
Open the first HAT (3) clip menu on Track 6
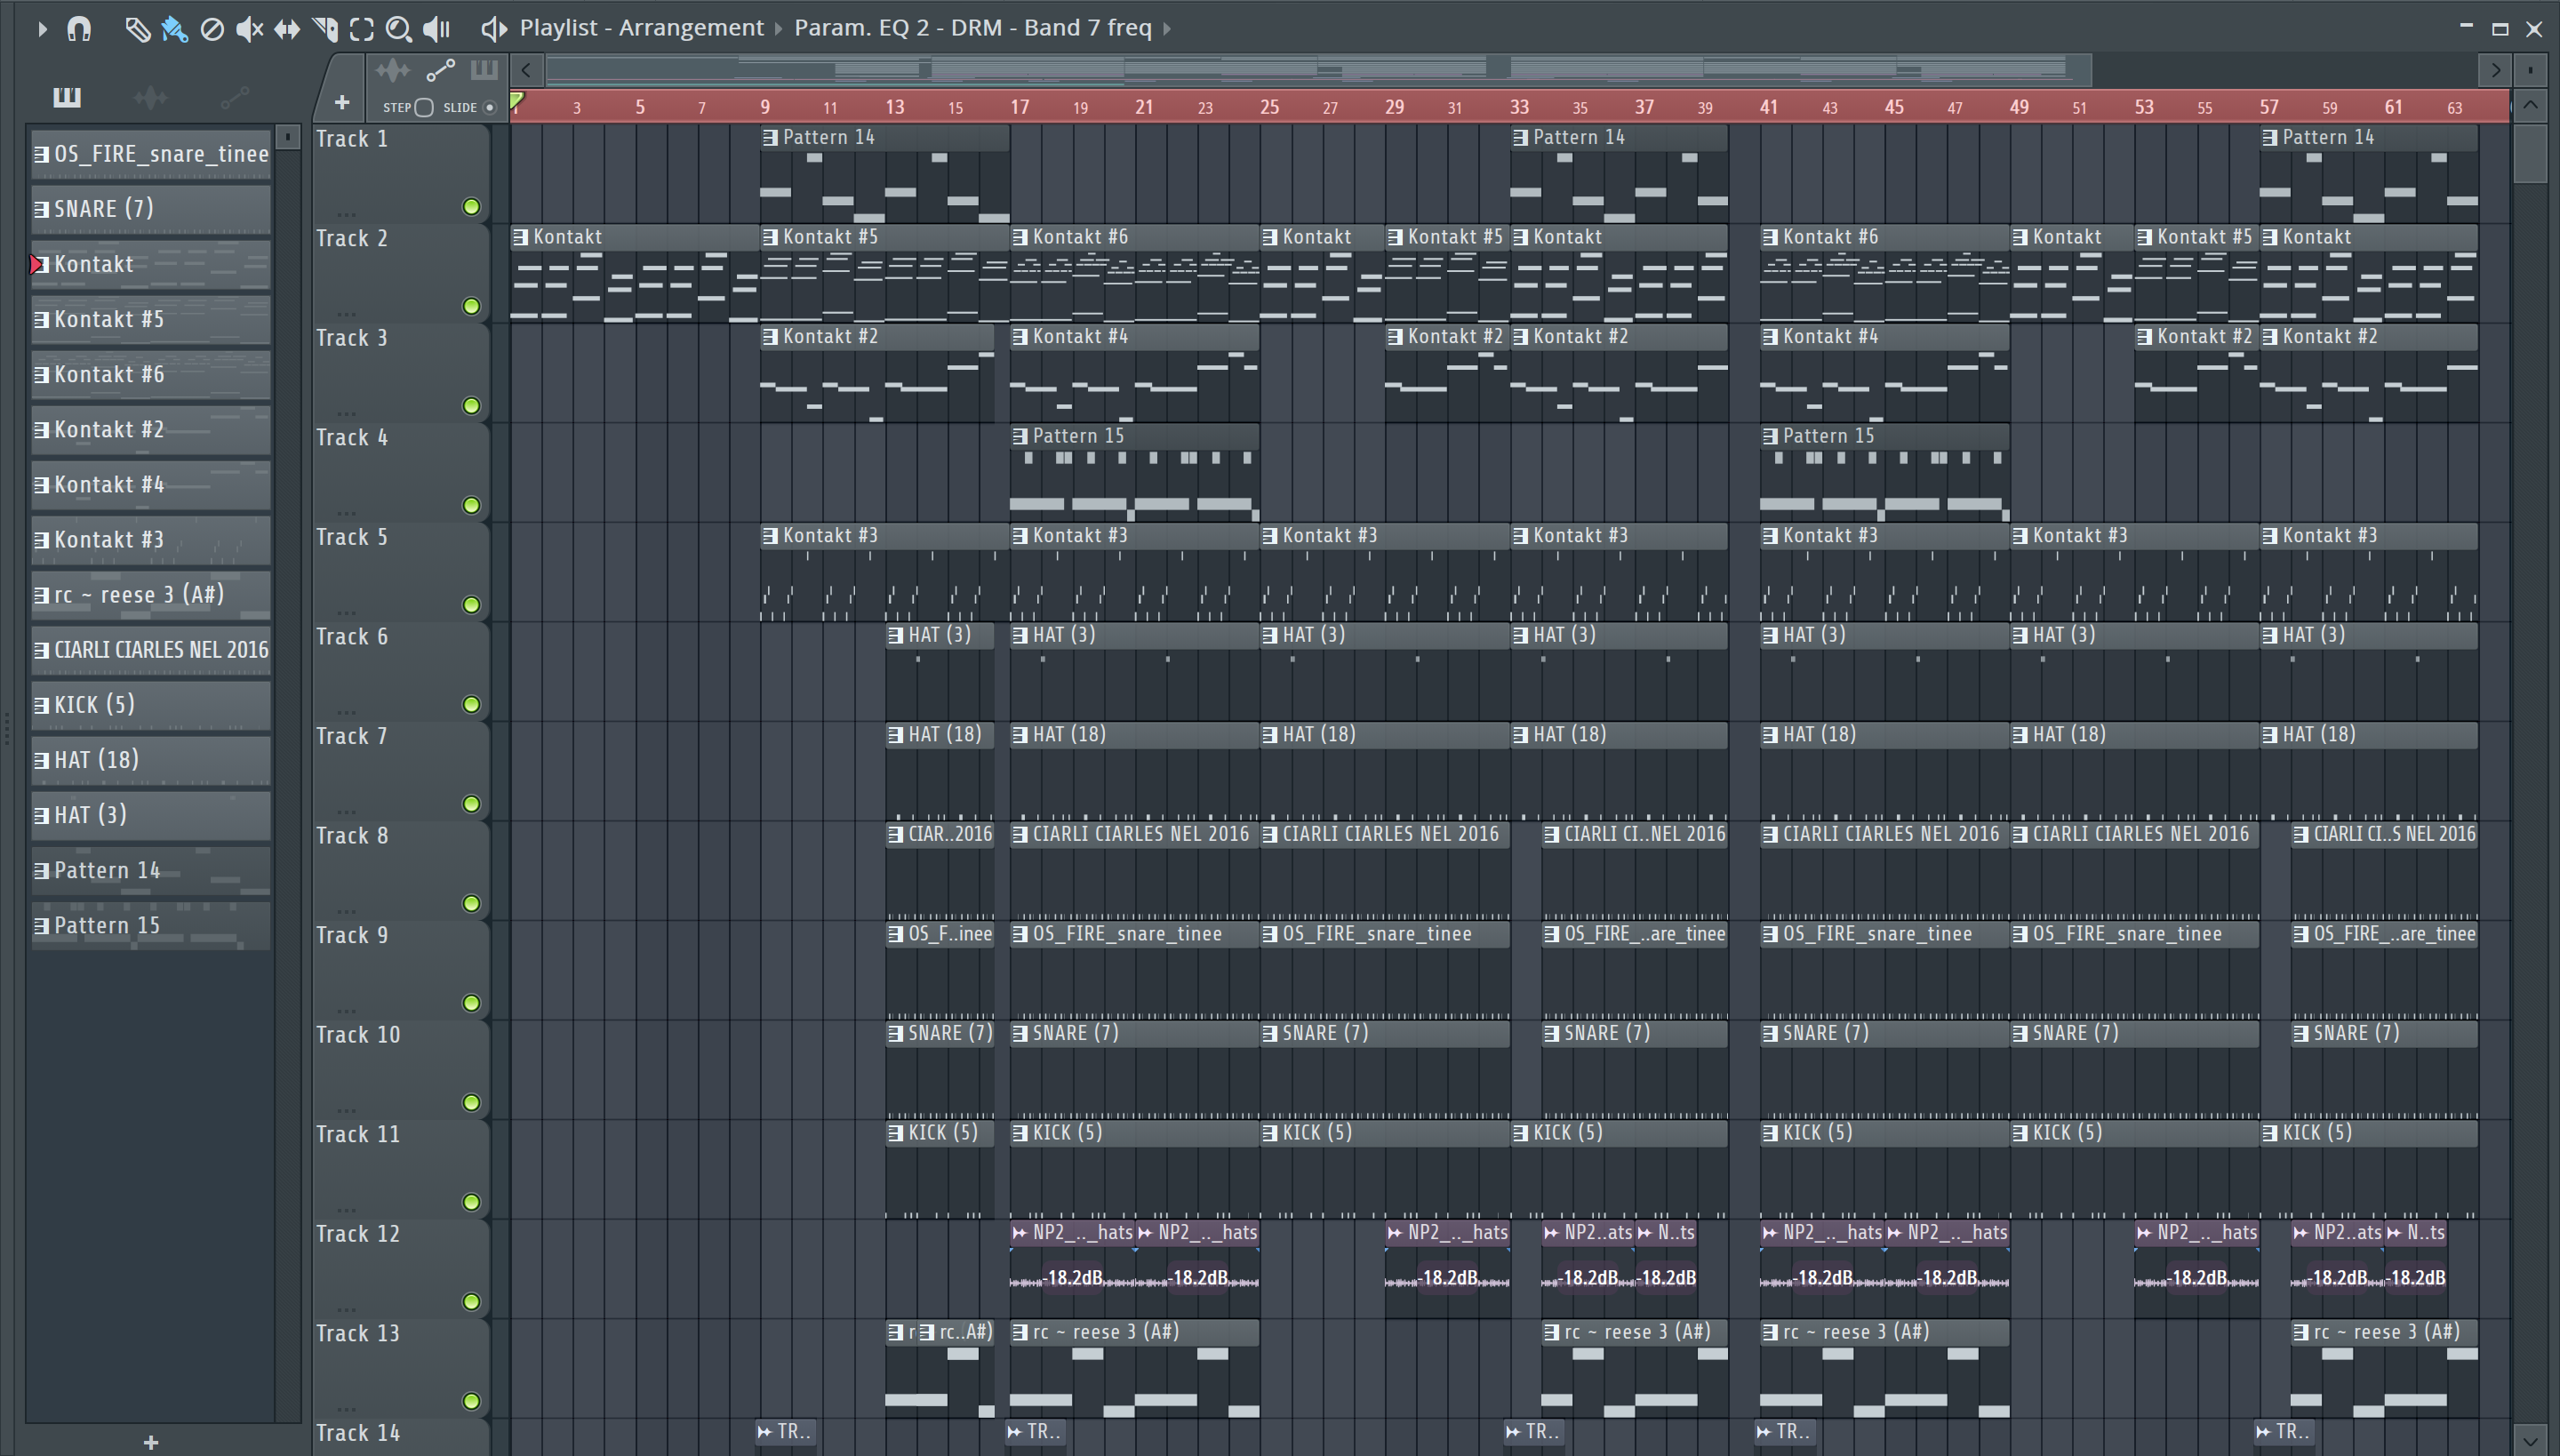[x=895, y=635]
